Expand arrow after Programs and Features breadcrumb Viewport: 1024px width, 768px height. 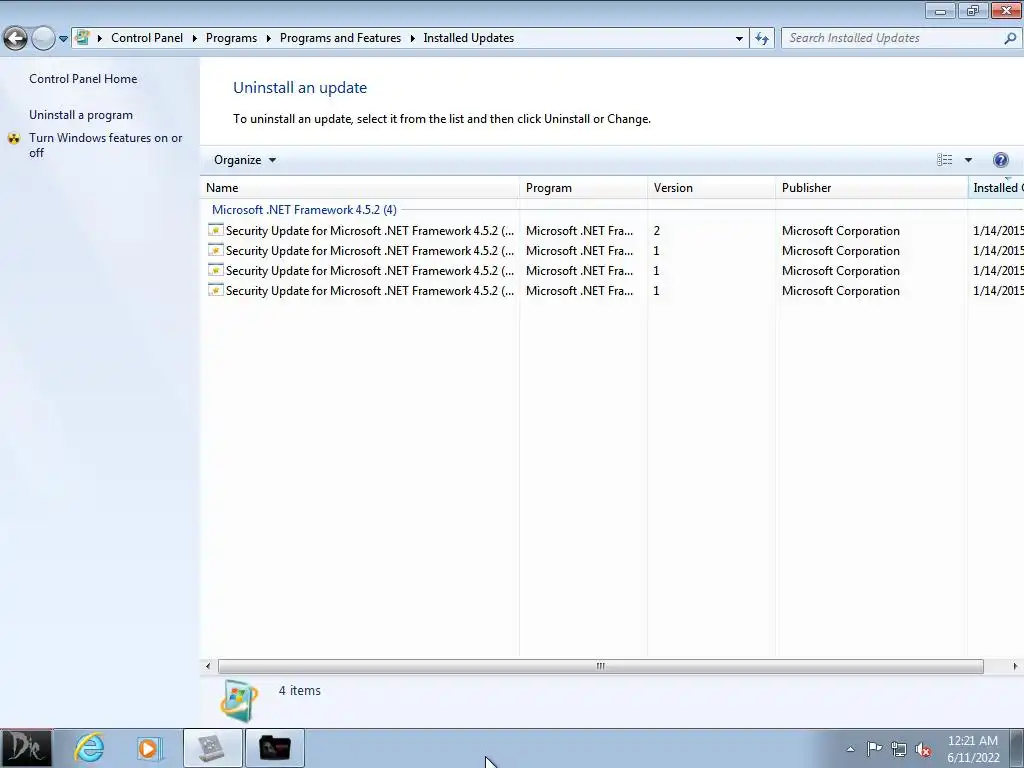413,39
